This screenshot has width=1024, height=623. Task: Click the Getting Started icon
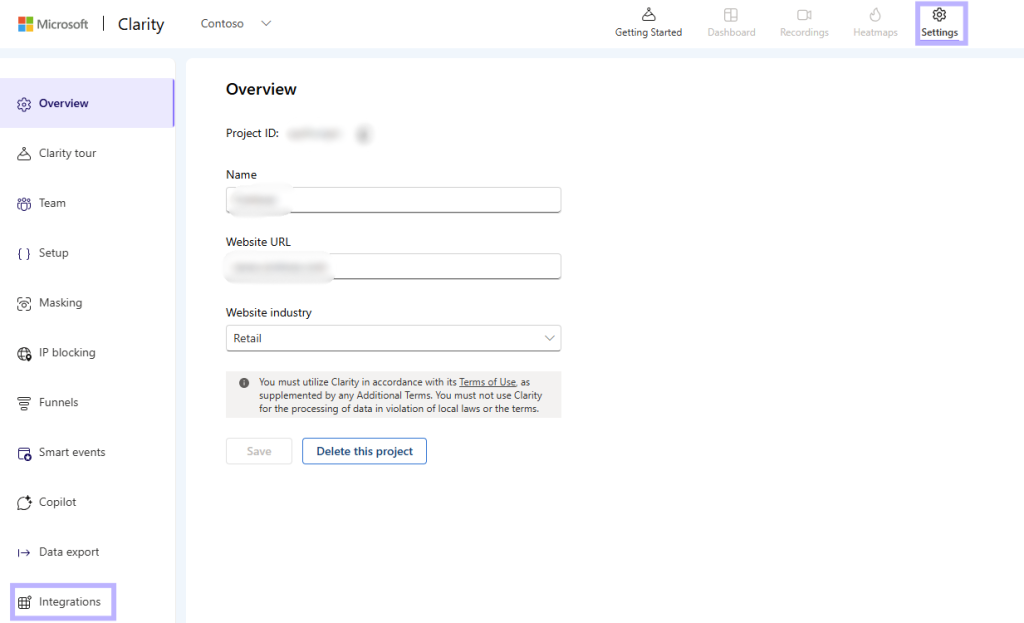[x=648, y=14]
